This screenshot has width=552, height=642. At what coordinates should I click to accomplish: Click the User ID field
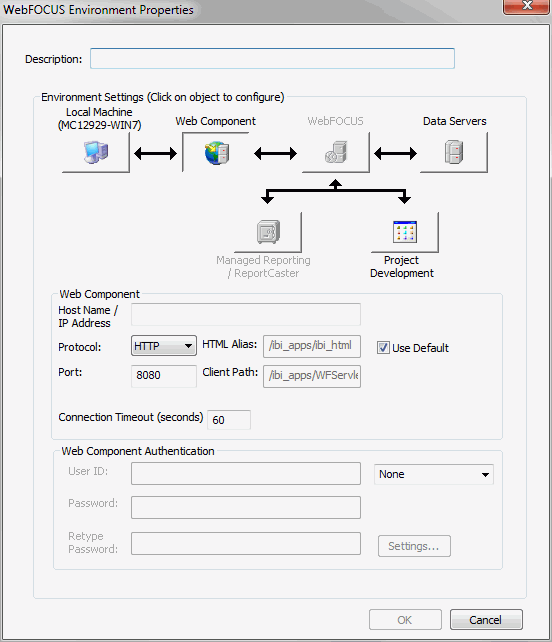click(246, 474)
